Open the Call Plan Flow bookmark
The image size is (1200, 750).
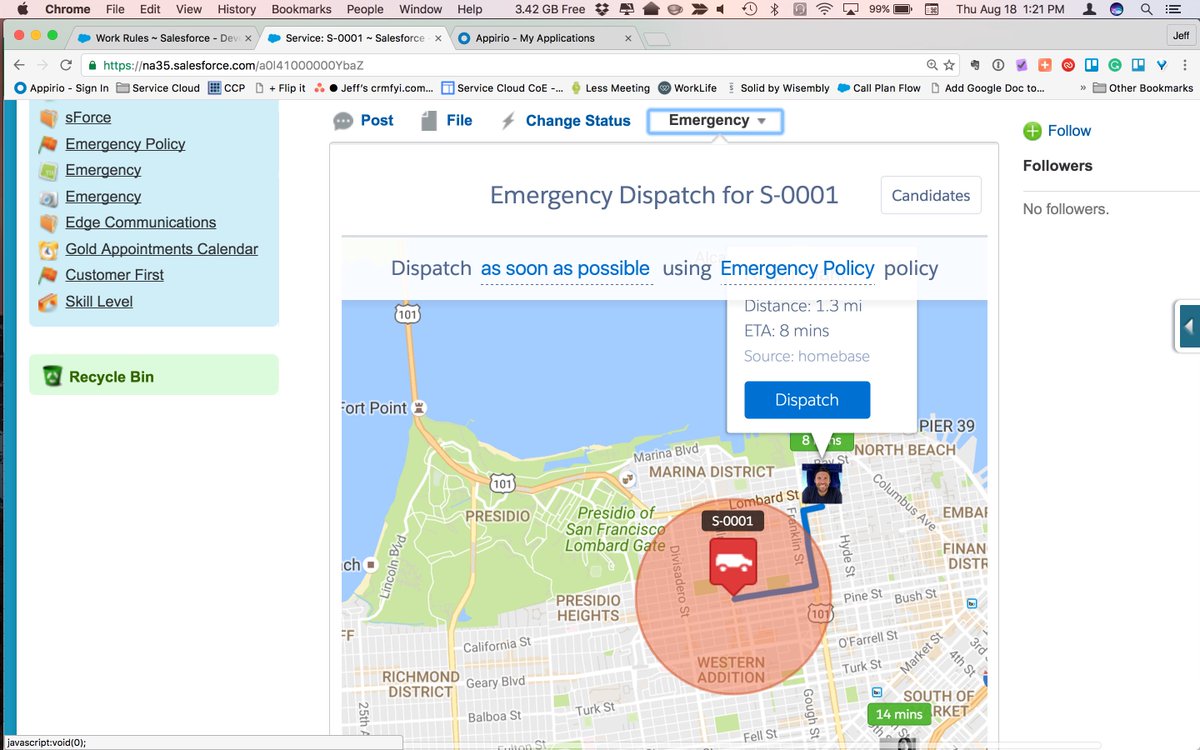tap(880, 88)
